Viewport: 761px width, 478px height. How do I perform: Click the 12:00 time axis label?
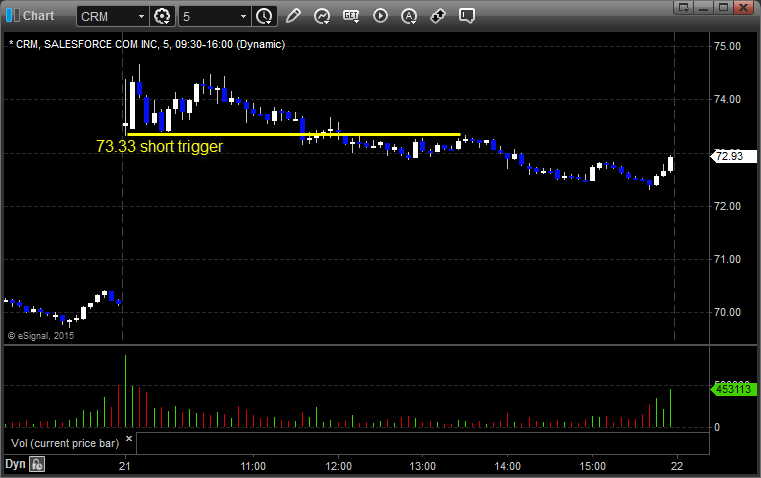(x=338, y=466)
